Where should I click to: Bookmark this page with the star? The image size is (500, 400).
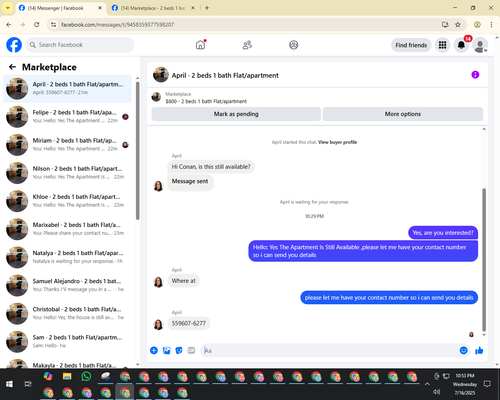coord(458,25)
